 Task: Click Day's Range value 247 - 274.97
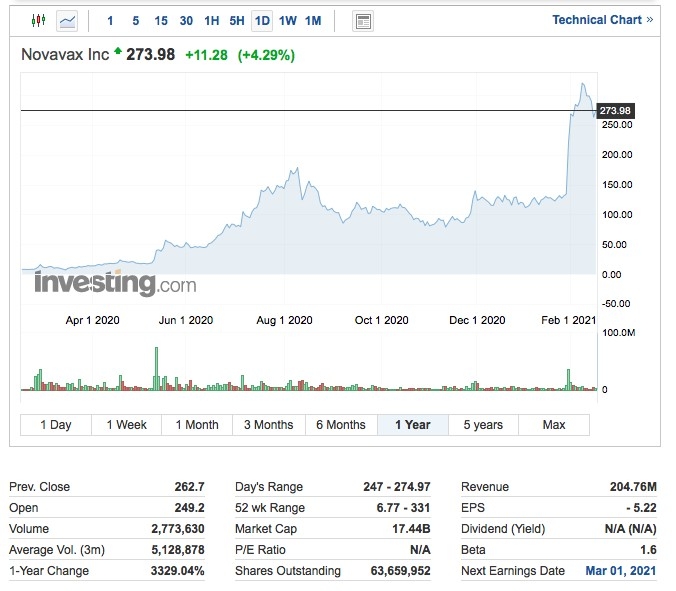point(397,487)
